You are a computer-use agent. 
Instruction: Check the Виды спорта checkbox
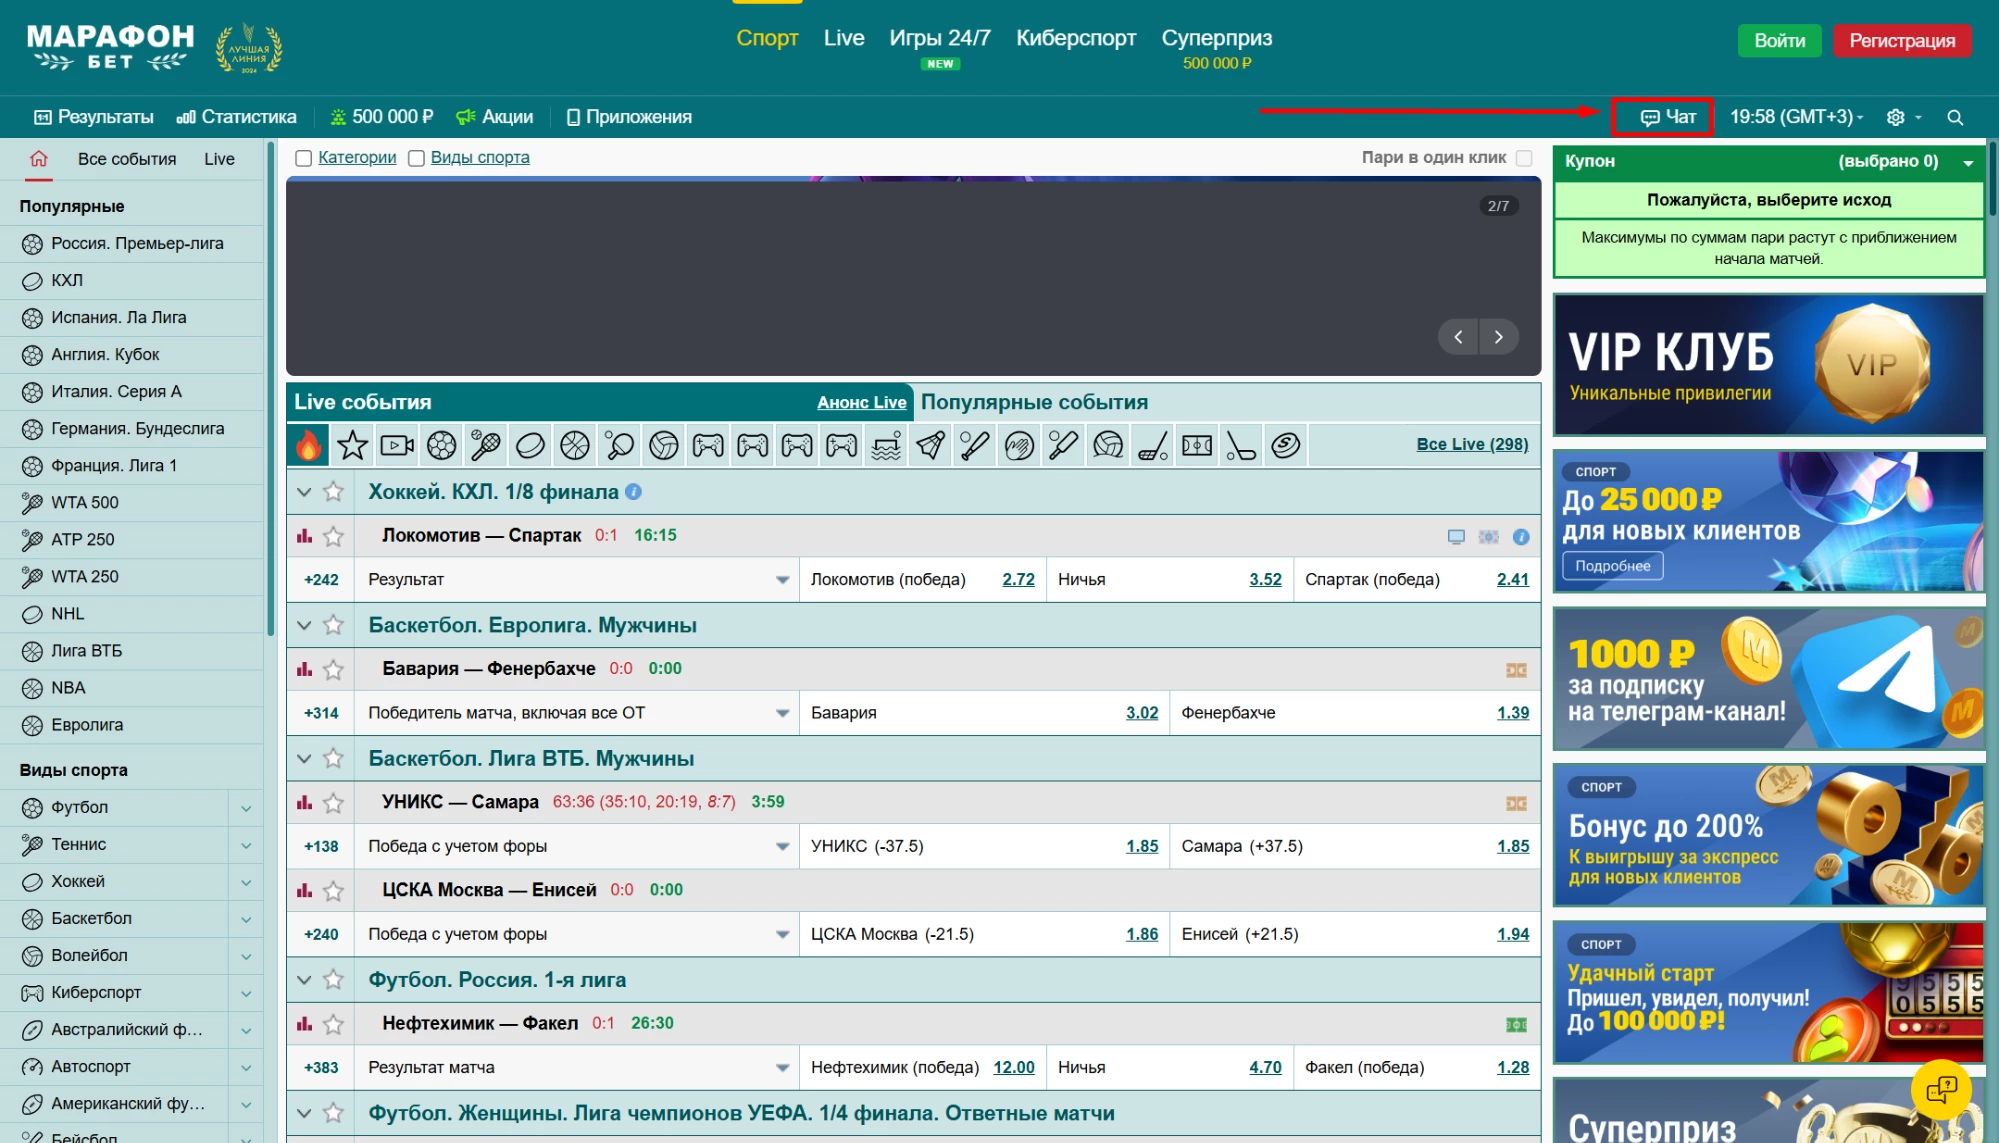(417, 158)
